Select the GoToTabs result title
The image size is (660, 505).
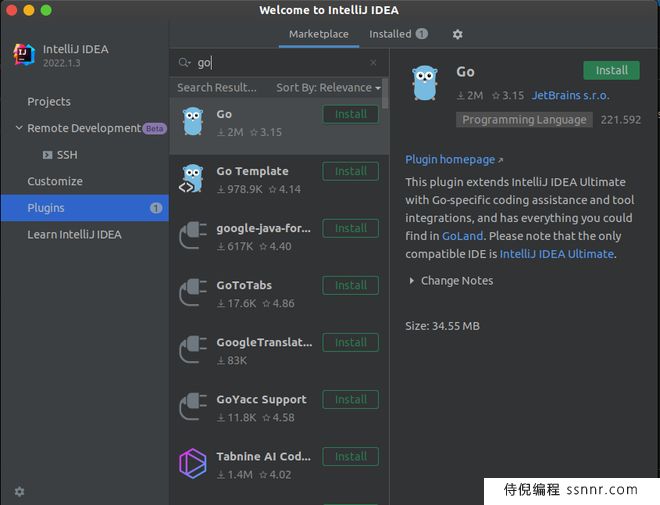tap(244, 285)
